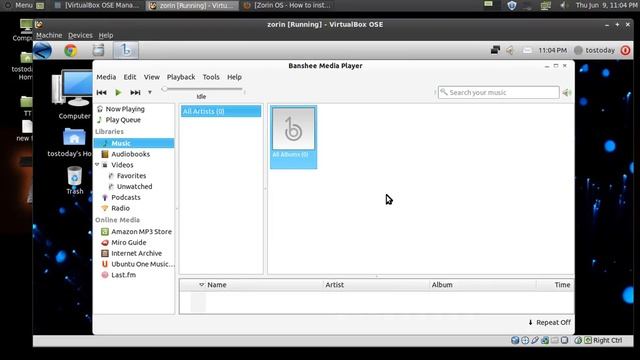Open the View menu in Banshee
The height and width of the screenshot is (360, 640).
151,77
